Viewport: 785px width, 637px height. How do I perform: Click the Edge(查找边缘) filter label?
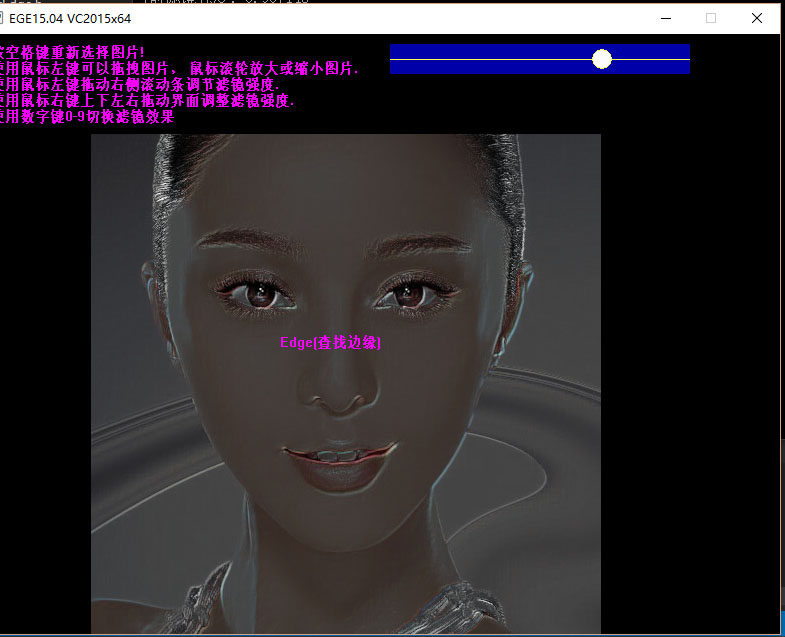[x=330, y=343]
